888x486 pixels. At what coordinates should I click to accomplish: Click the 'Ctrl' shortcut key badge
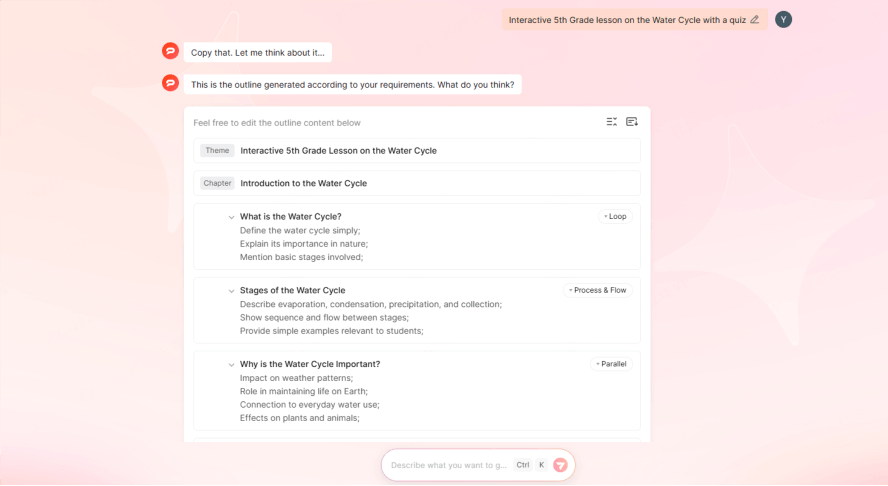coord(523,465)
